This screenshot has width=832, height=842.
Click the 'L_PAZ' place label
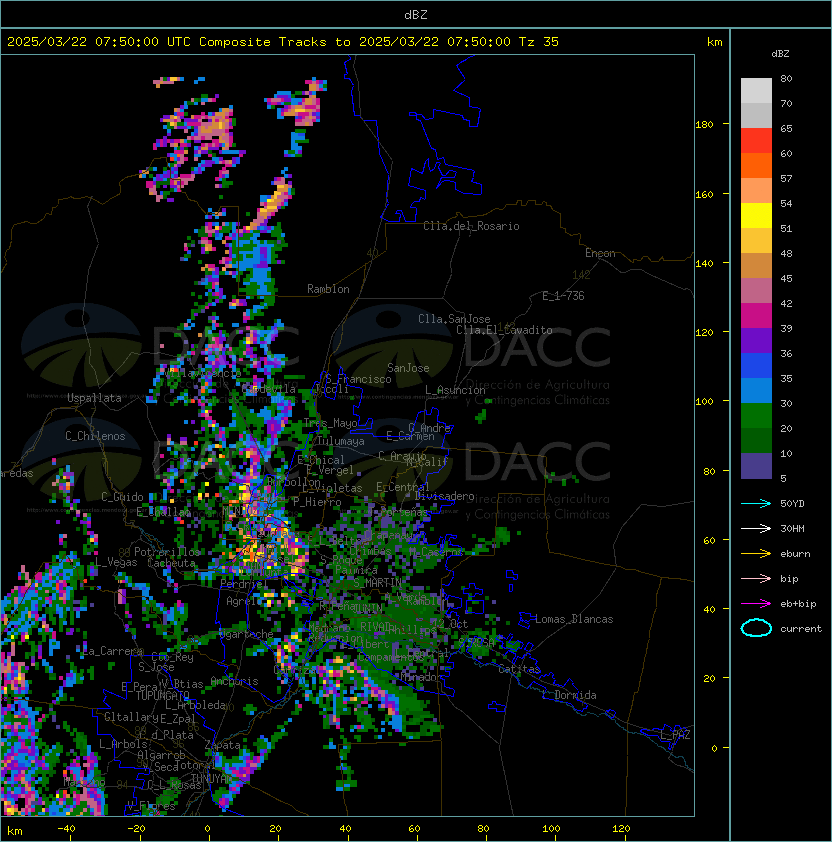[x=675, y=735]
